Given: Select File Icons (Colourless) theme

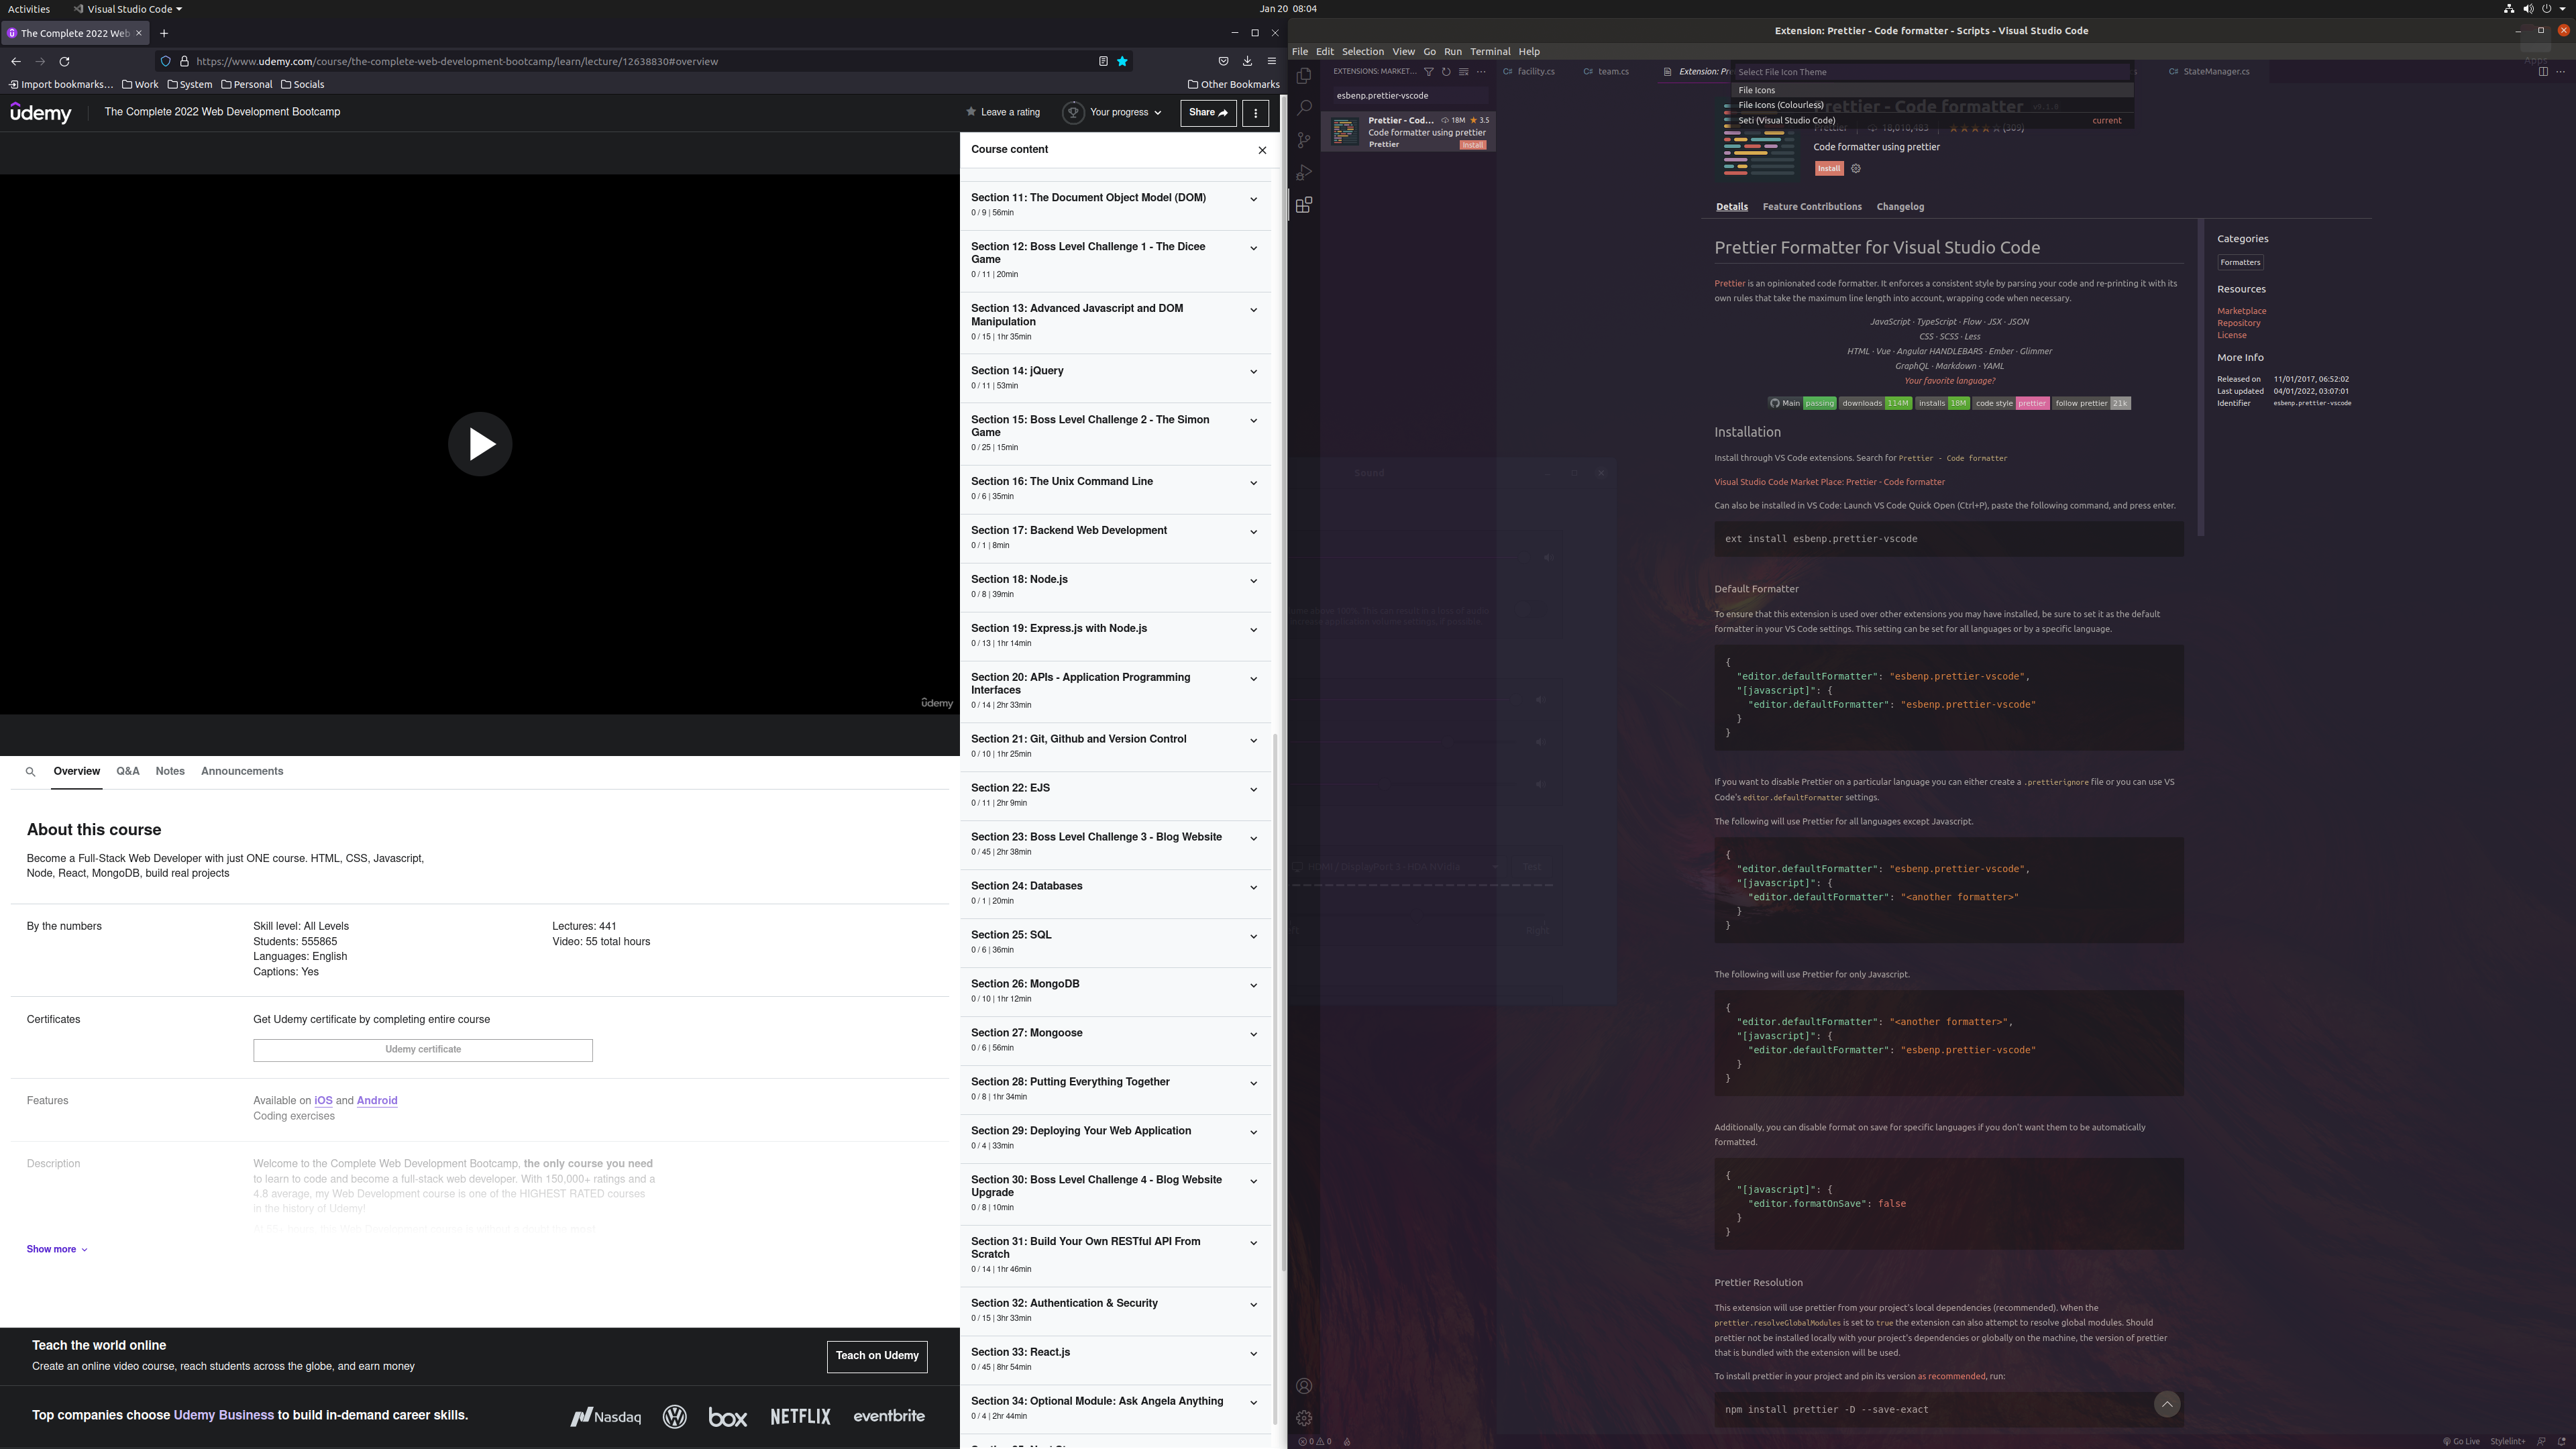Looking at the screenshot, I should point(1931,105).
